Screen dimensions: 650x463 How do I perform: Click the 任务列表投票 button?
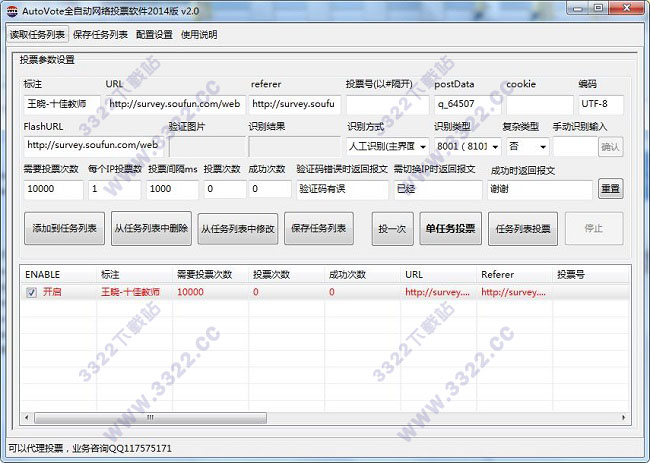pyautogui.click(x=523, y=228)
